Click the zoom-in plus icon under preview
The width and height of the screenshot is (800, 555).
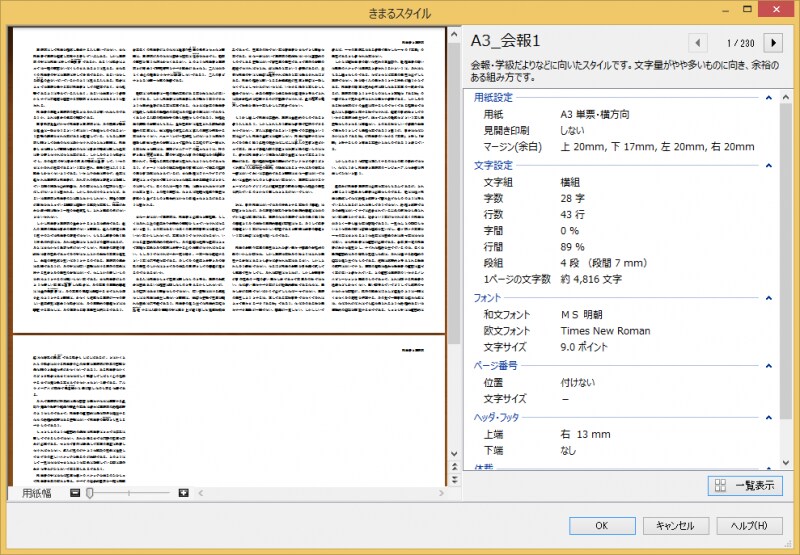point(183,493)
